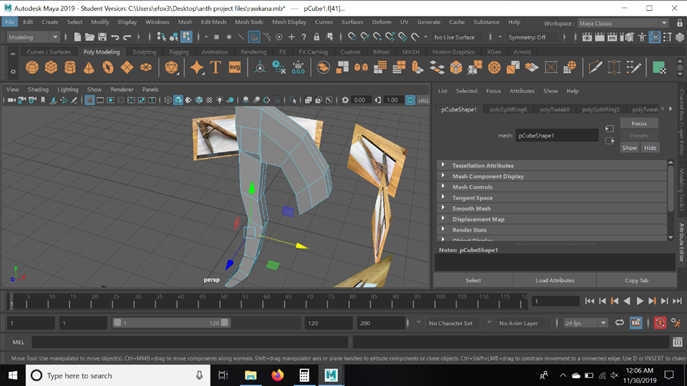Click the Focus button
687x386 pixels.
click(x=639, y=124)
